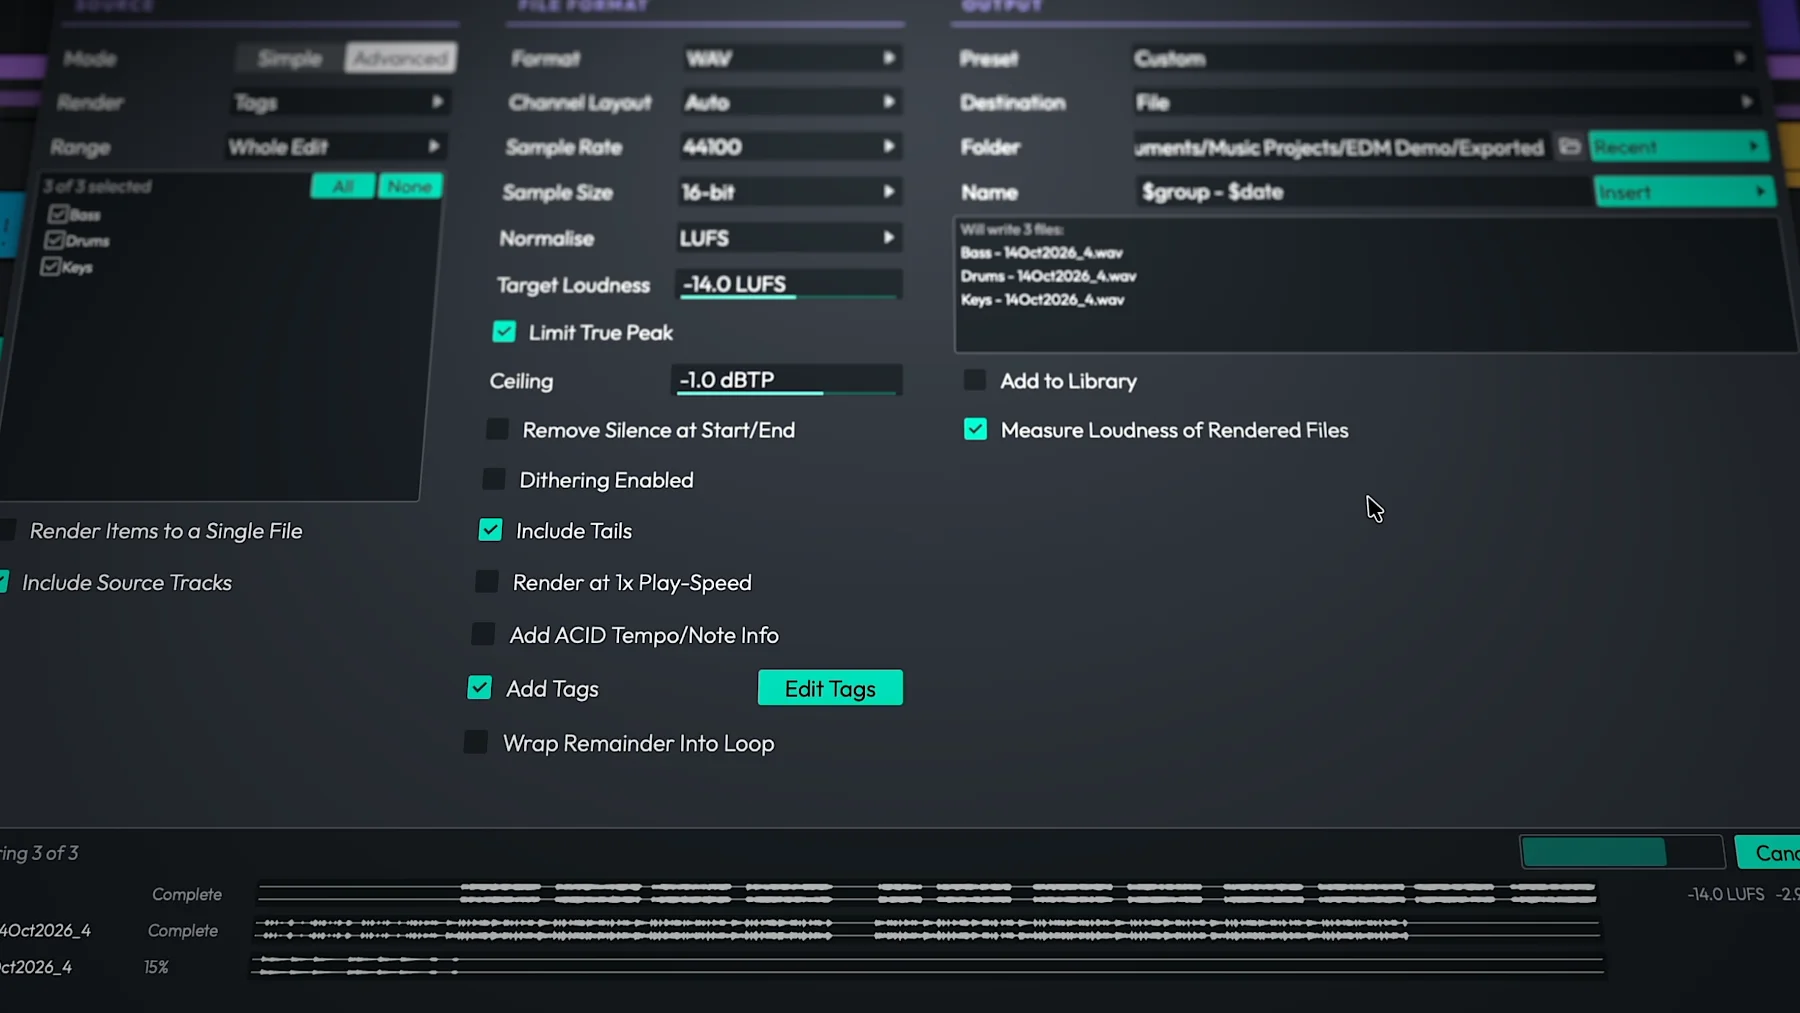Toggle the Limit True Peak checkbox
Viewport: 1800px width, 1013px height.
(504, 332)
